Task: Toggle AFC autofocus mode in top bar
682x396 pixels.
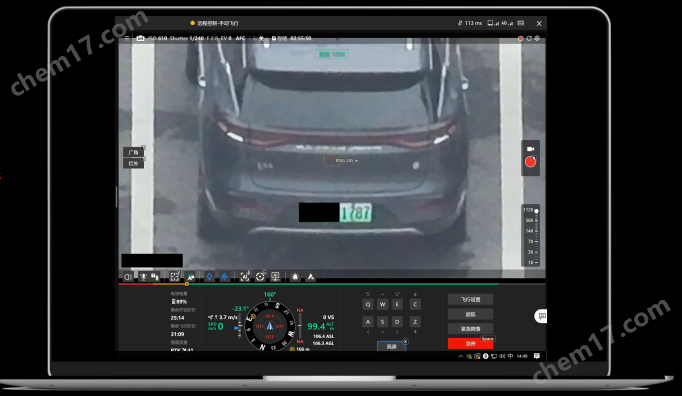Action: pos(240,38)
